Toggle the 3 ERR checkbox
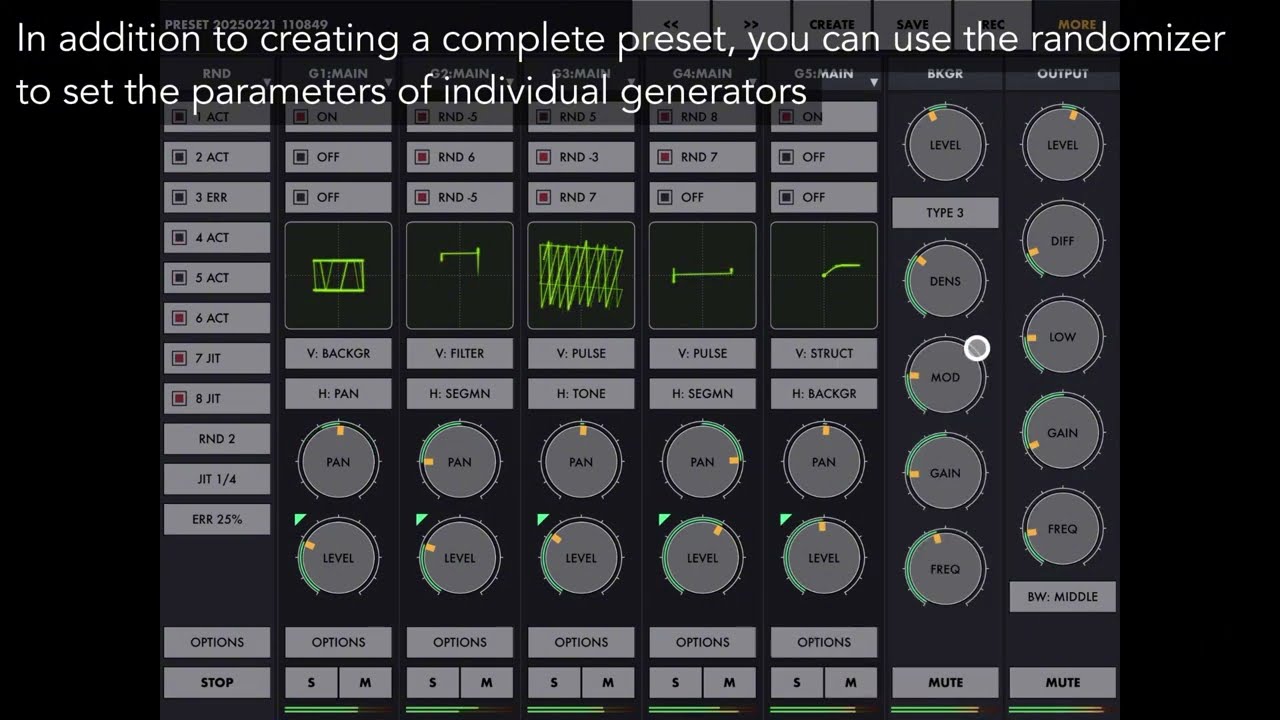Viewport: 1280px width, 720px height. [180, 197]
